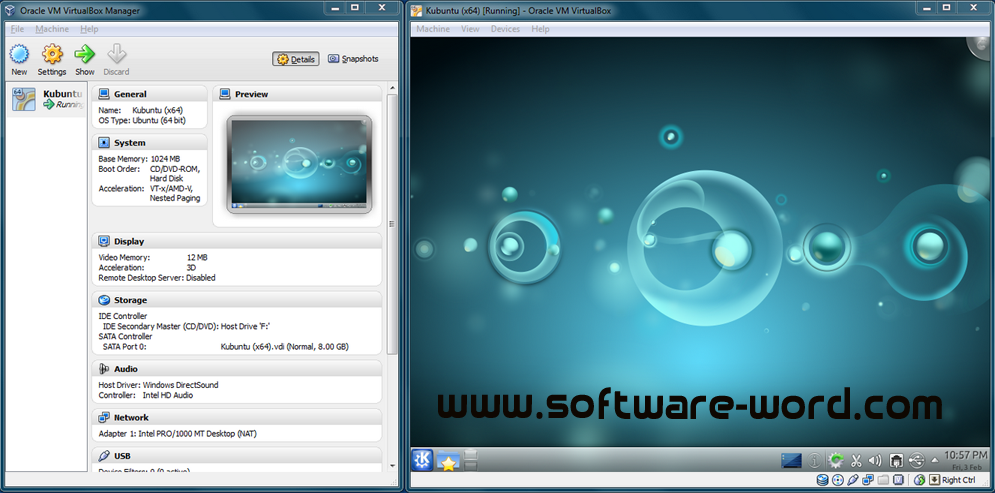Viewport: 995px width, 493px height.
Task: Click the General section header
Action: click(x=150, y=94)
